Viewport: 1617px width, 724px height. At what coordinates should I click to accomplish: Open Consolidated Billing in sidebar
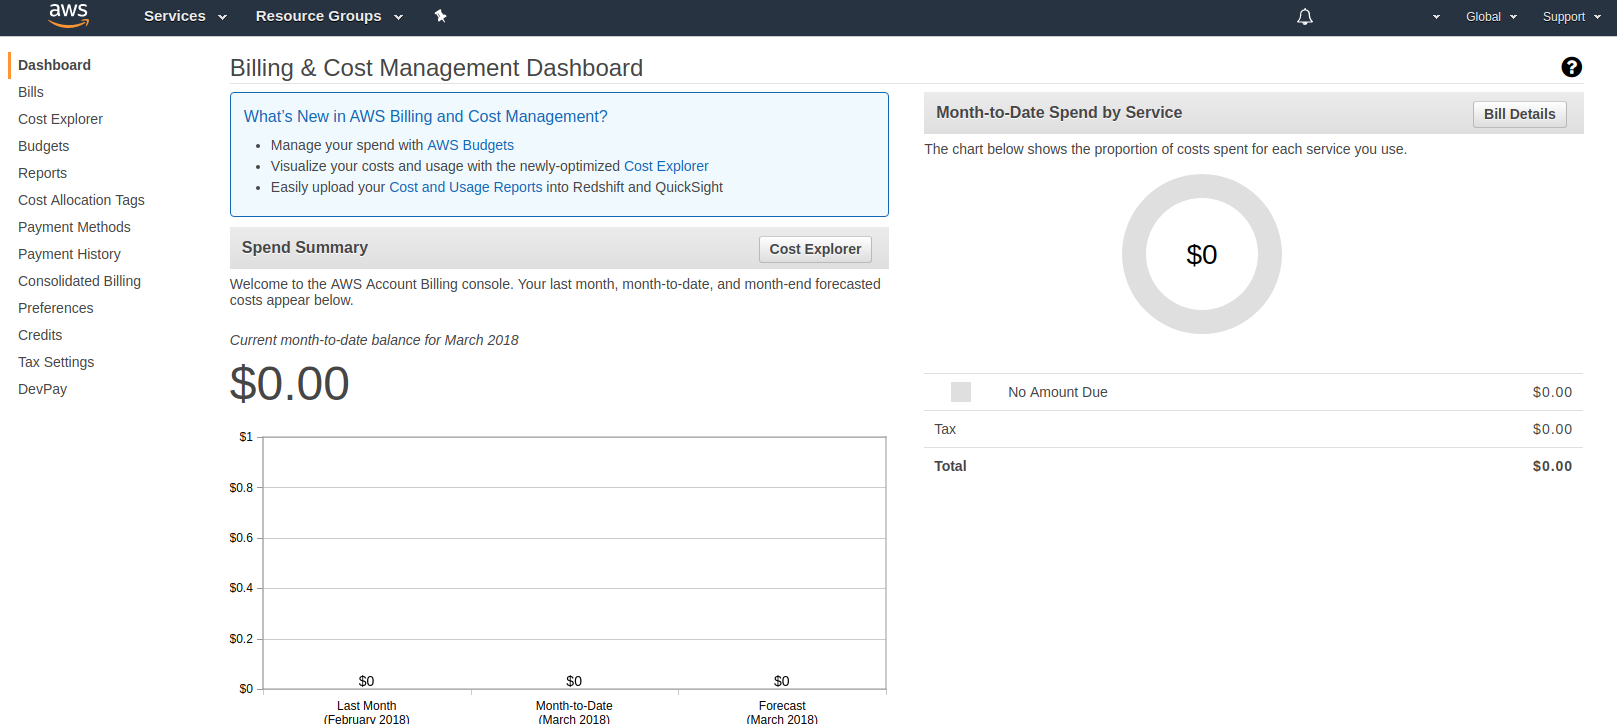(79, 281)
